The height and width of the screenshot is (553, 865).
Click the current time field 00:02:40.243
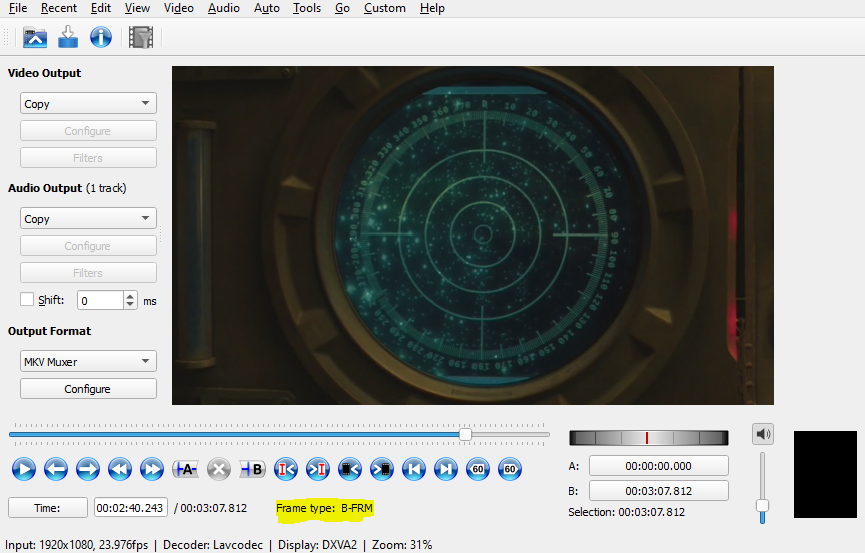(131, 508)
